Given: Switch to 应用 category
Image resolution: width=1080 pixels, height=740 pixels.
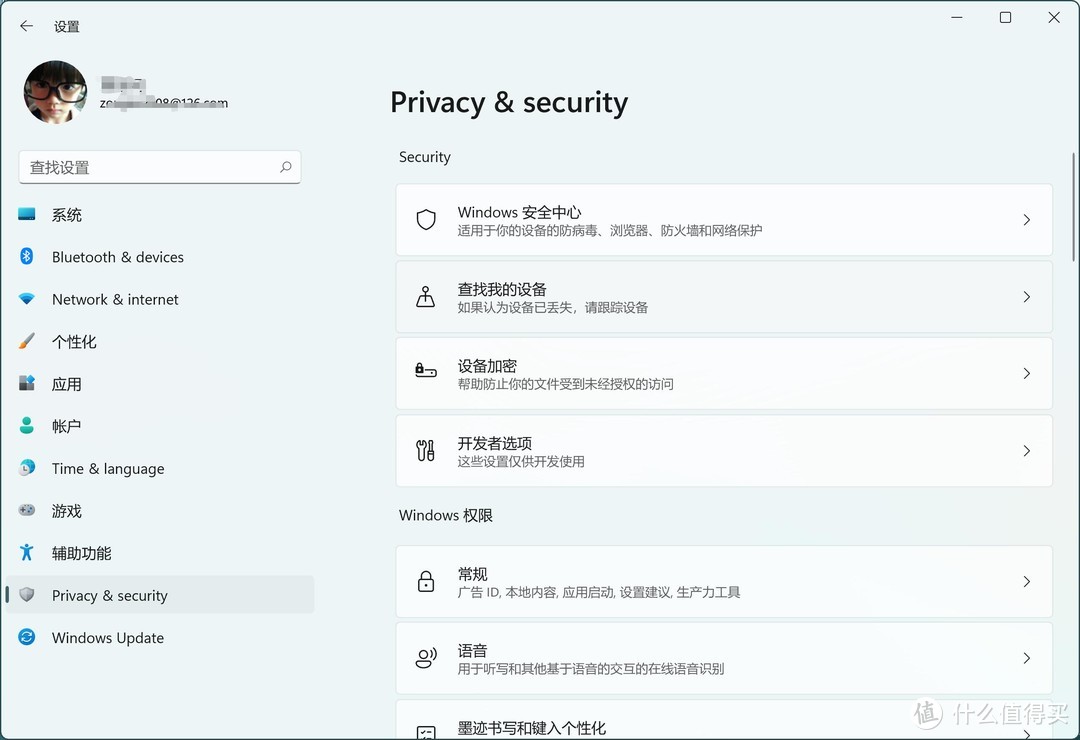Looking at the screenshot, I should [x=160, y=383].
